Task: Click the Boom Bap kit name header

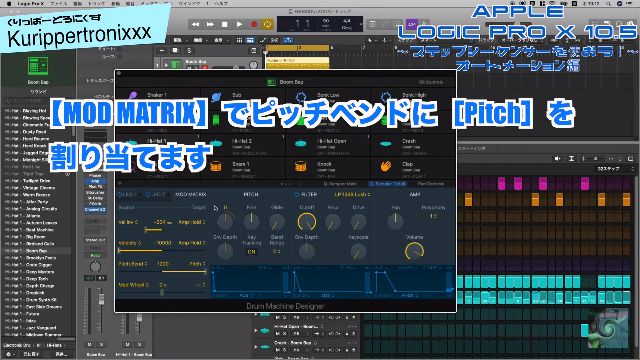Action: pyautogui.click(x=291, y=82)
